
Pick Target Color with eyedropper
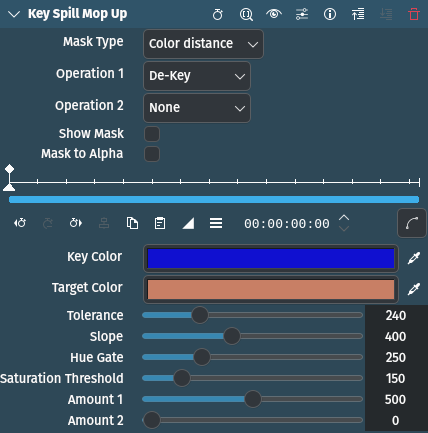pyautogui.click(x=414, y=289)
